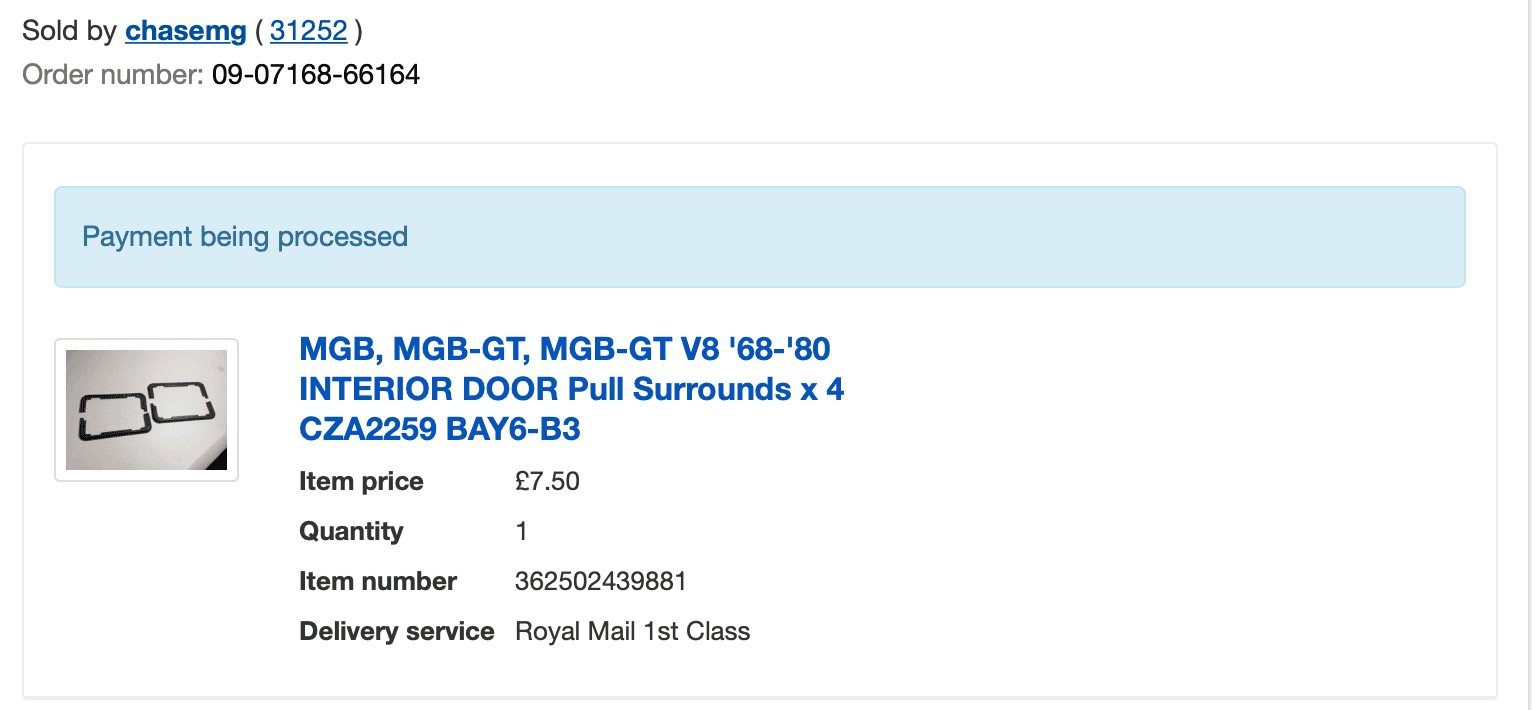Viewport: 1532px width, 710px height.
Task: Click CZA2259 BAY6-B3 in listing title
Action: tap(440, 429)
